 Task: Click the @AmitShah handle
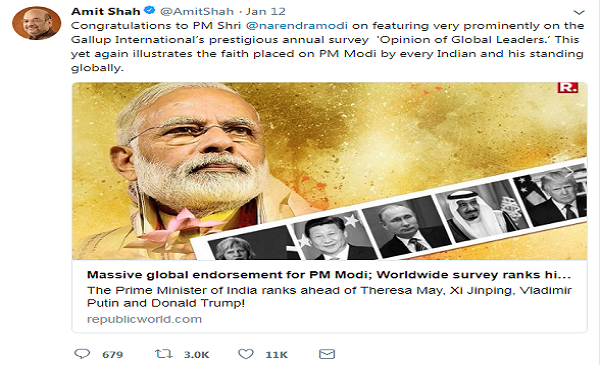(197, 11)
